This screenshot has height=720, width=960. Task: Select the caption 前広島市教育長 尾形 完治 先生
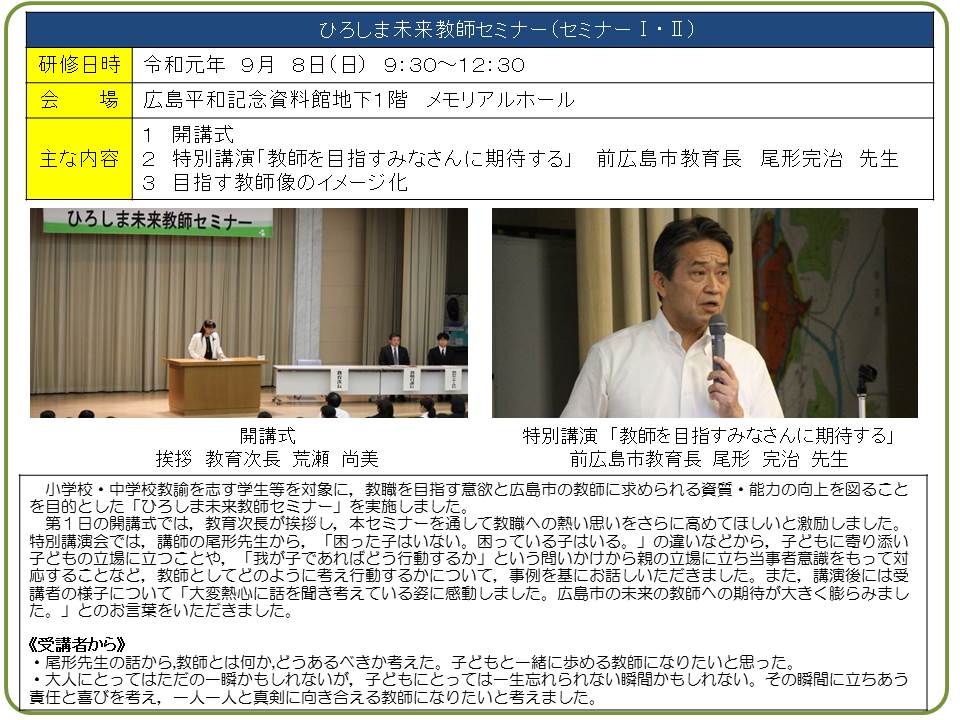click(708, 459)
